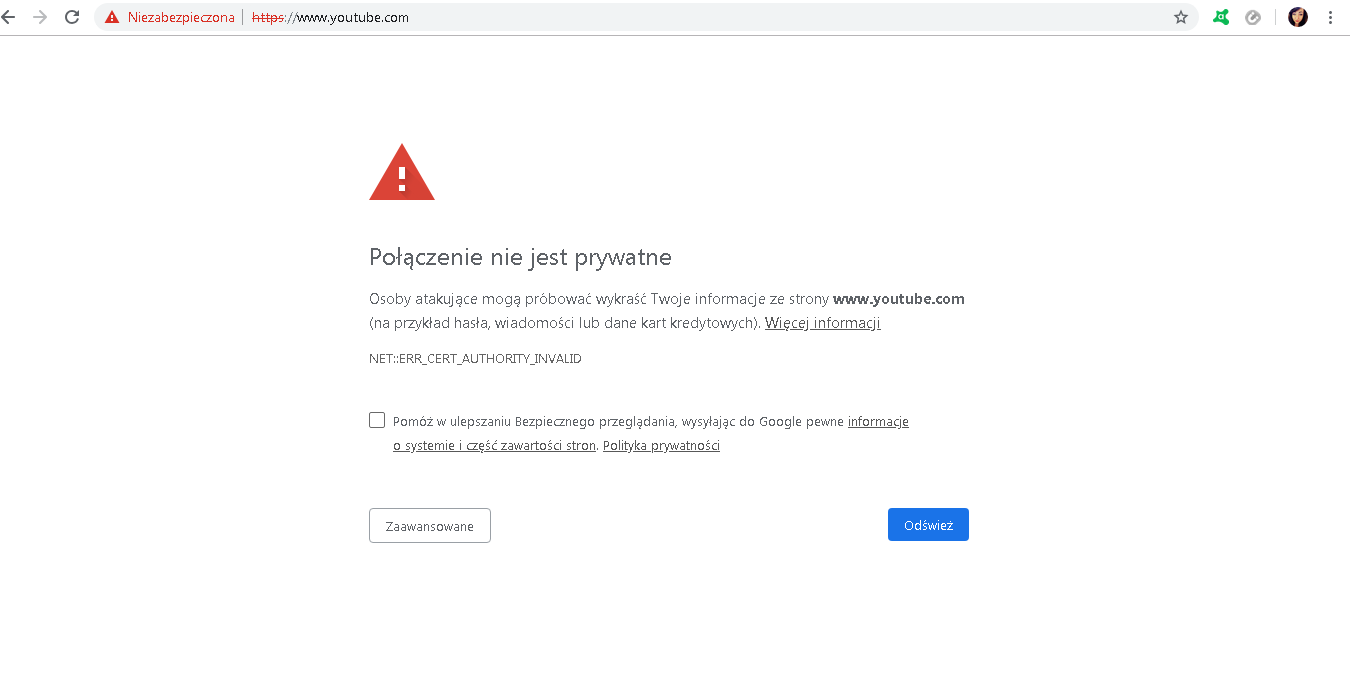
Task: Click the gray circular extension icon
Action: click(x=1253, y=17)
